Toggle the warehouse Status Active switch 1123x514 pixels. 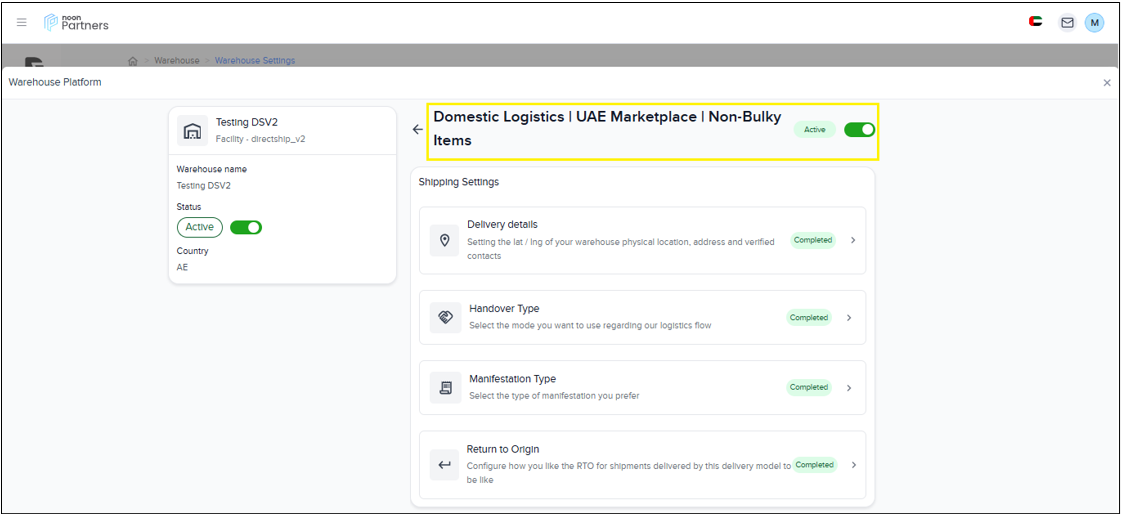(x=246, y=227)
